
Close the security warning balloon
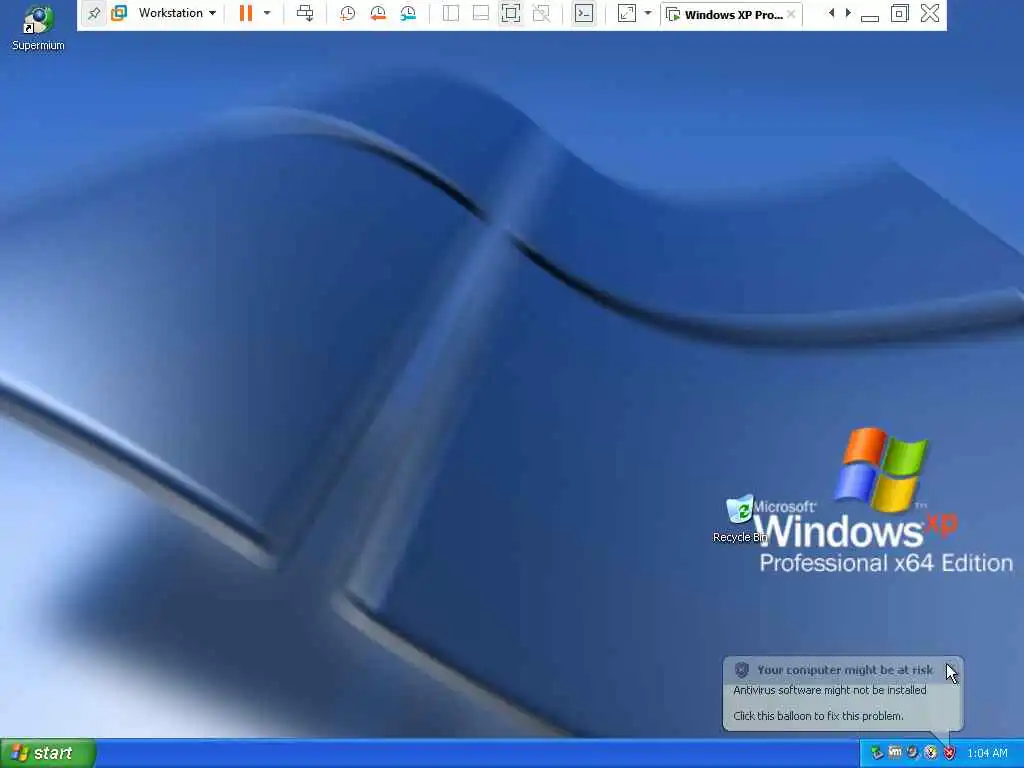950,669
